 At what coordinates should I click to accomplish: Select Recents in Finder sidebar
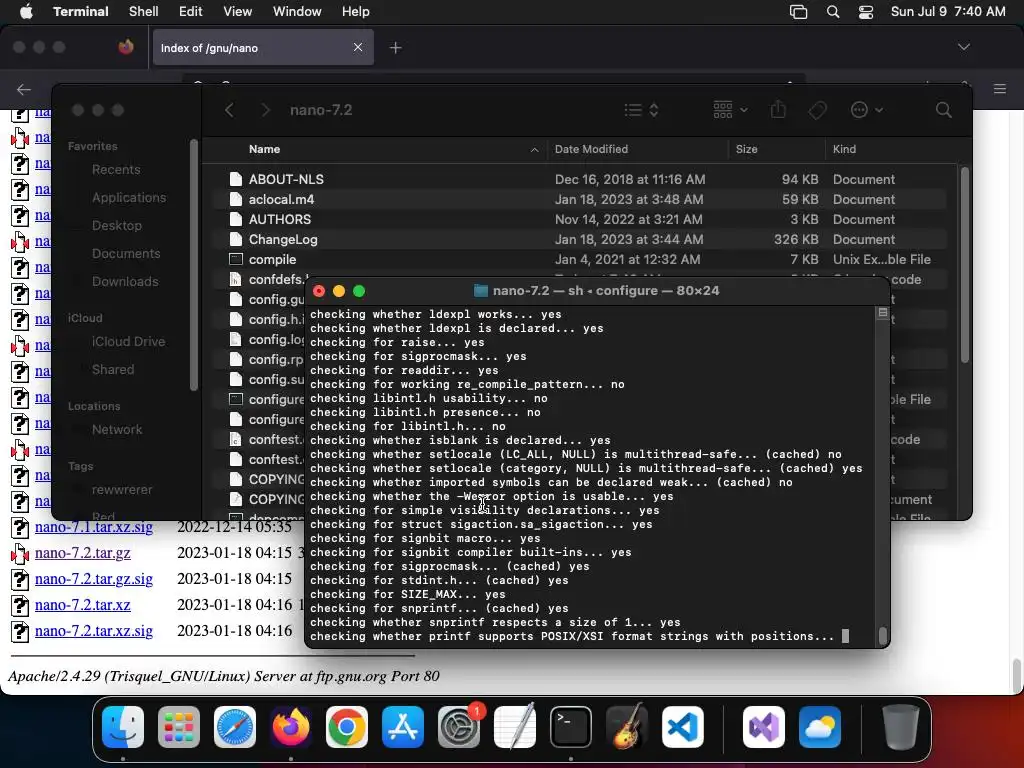116,170
